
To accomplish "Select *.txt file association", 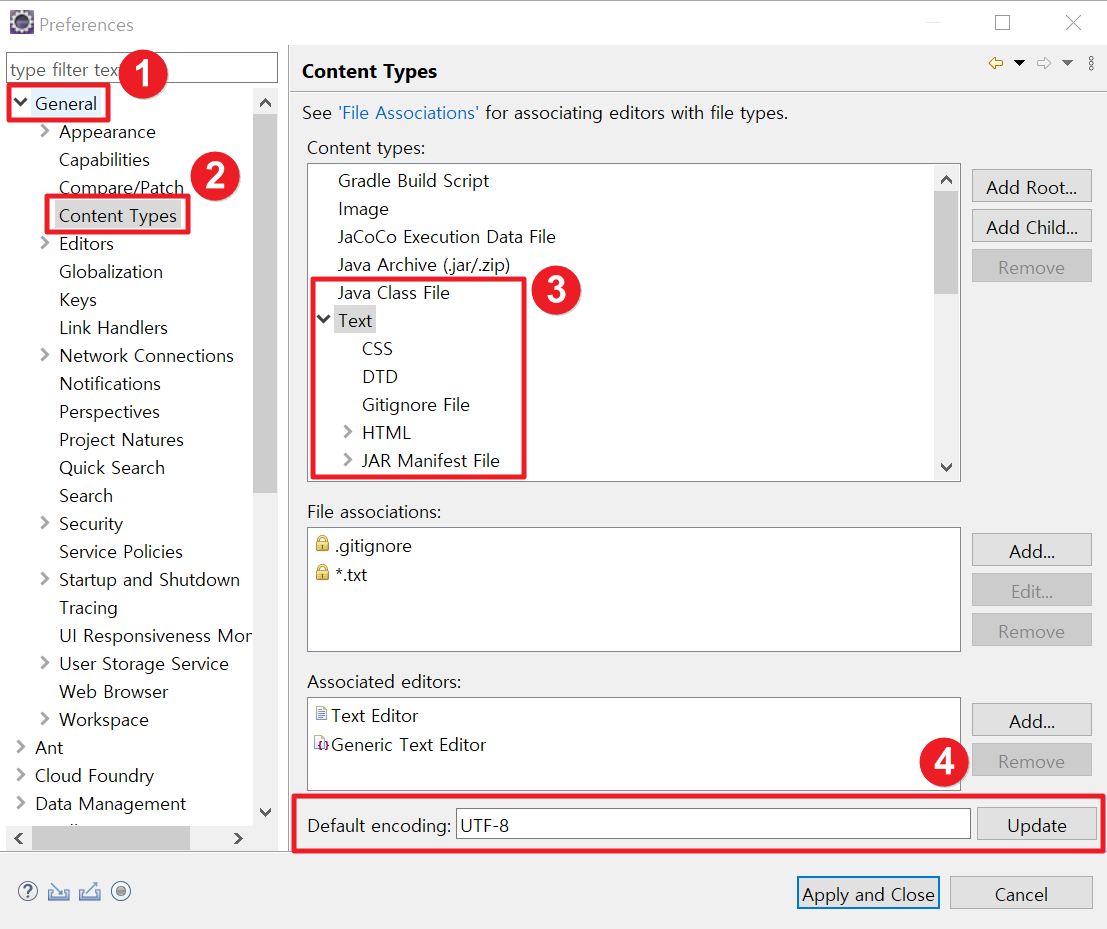I will (351, 575).
